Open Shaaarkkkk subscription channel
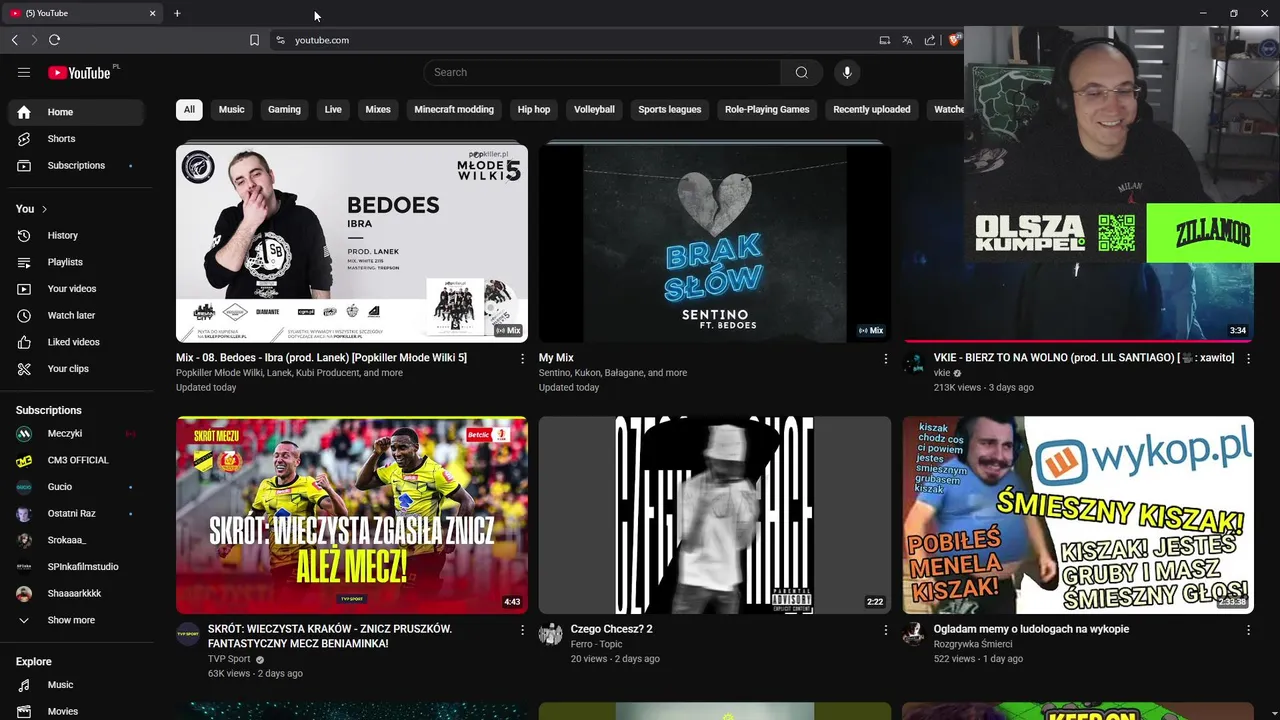 click(76, 593)
